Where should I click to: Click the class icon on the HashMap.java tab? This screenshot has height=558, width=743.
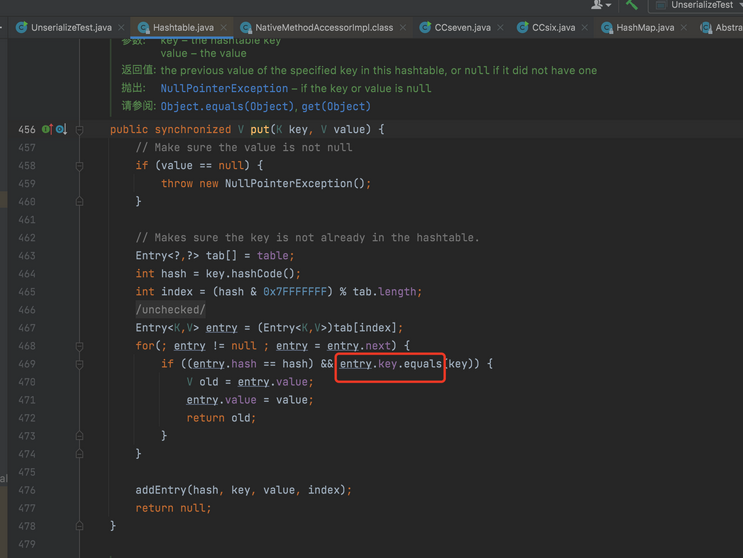(607, 27)
